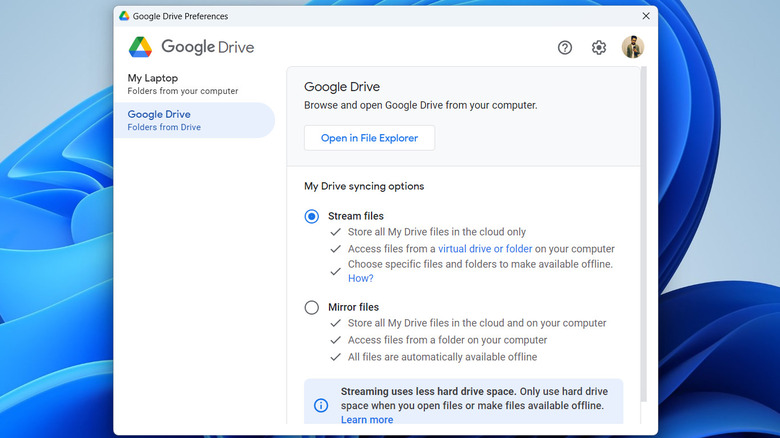Image resolution: width=780 pixels, height=438 pixels.
Task: Click the My Drive syncing options heading
Action: (x=364, y=186)
